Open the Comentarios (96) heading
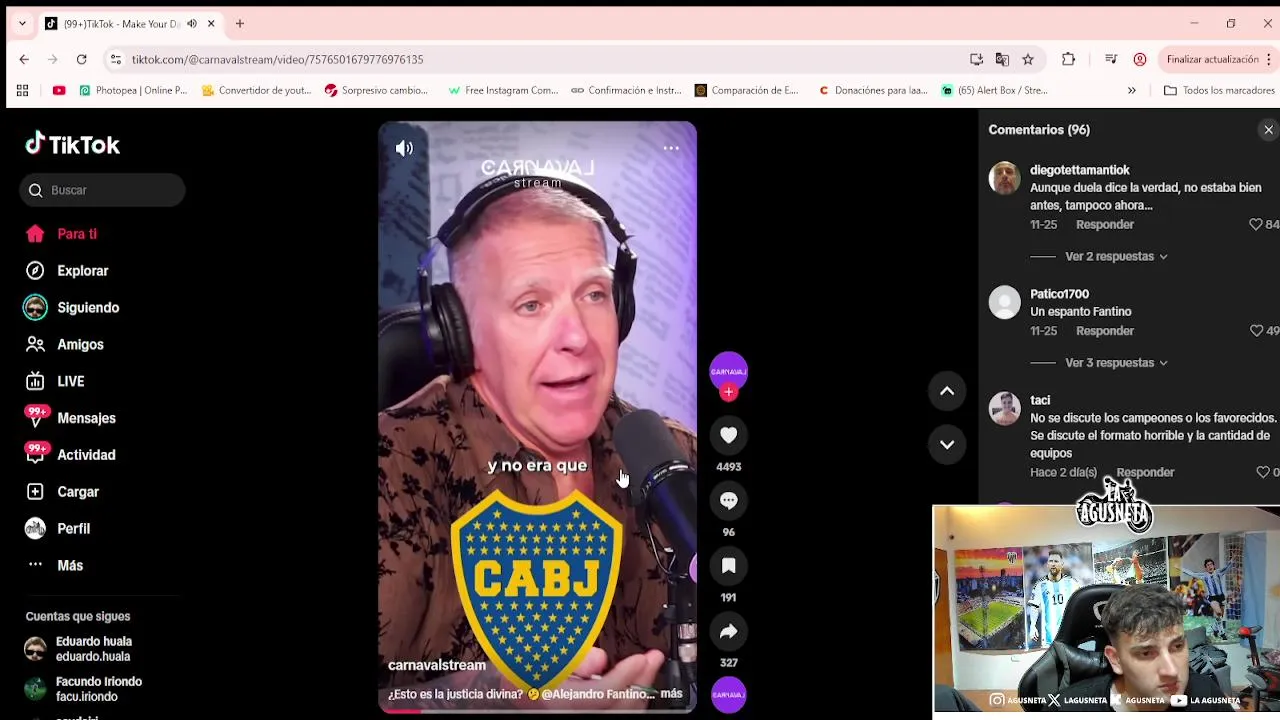Viewport: 1280px width, 720px height. 1039,130
